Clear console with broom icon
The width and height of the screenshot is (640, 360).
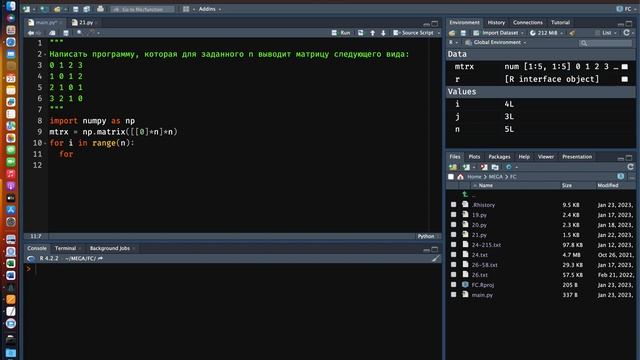coord(436,258)
